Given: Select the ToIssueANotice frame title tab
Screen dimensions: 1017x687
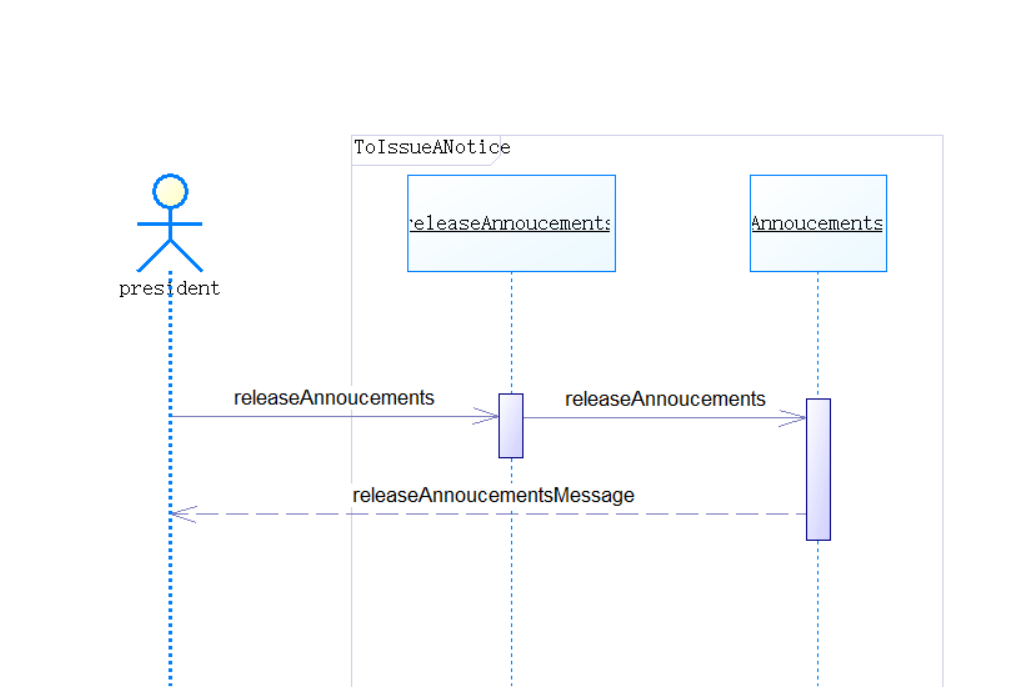Looking at the screenshot, I should pyautogui.click(x=432, y=148).
